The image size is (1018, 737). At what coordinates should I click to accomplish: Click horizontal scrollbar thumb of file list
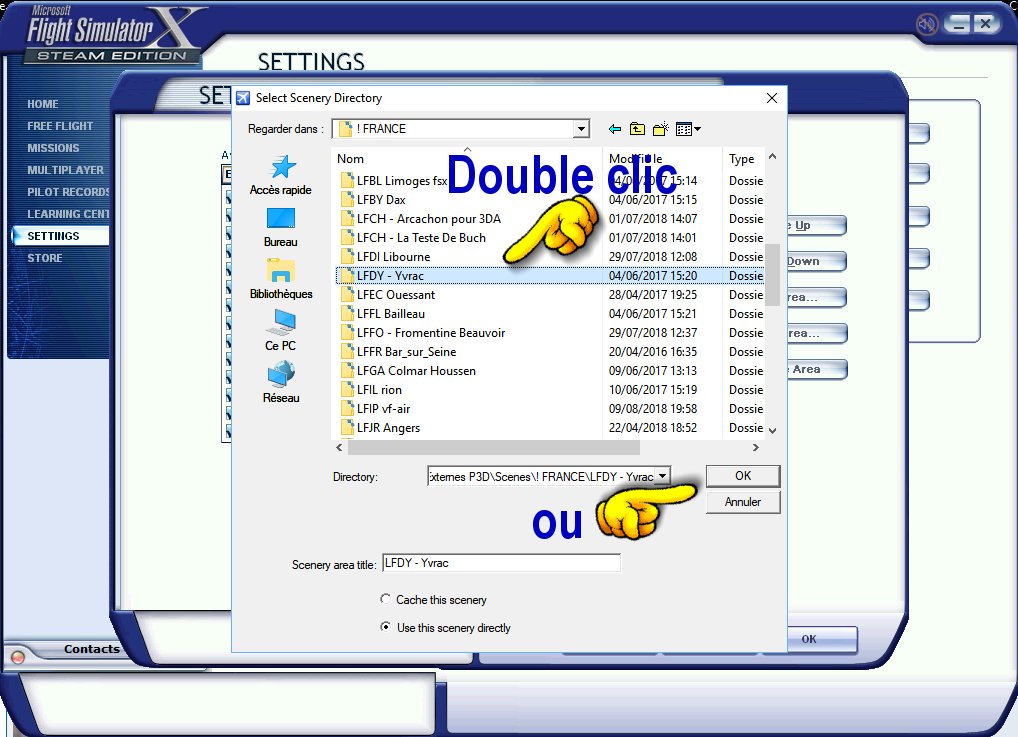point(493,447)
